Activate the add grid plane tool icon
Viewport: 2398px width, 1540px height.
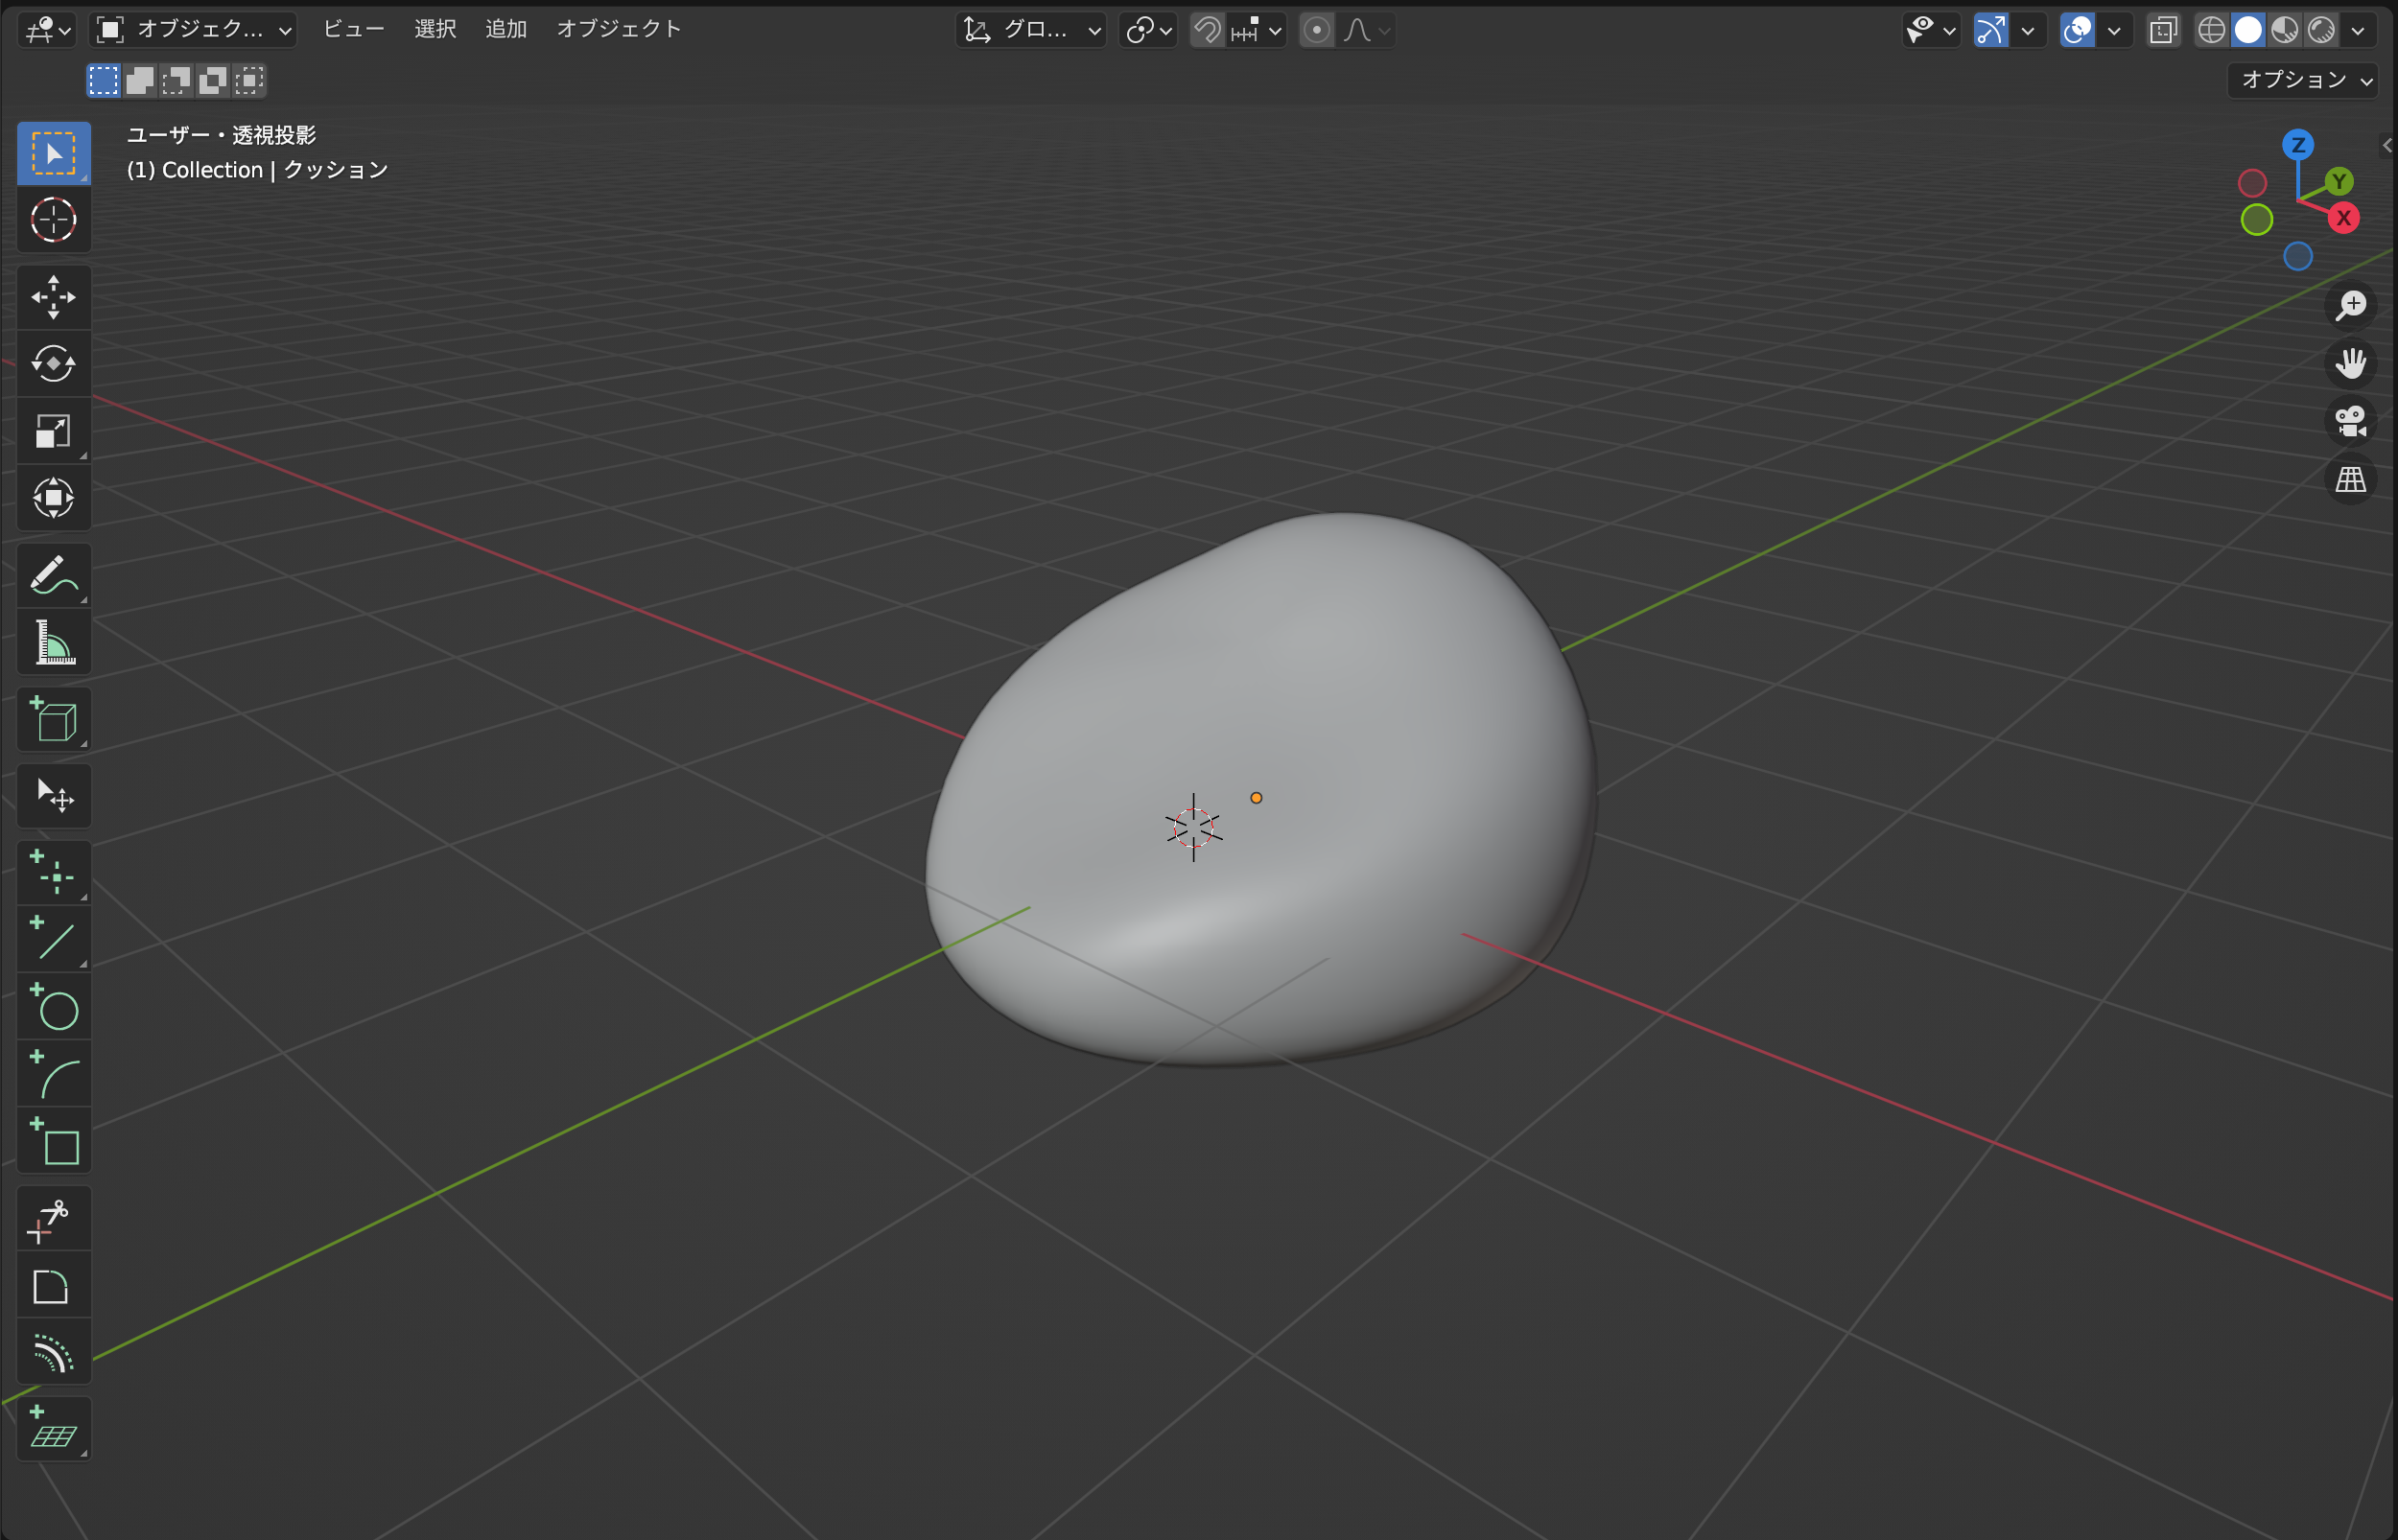(53, 1429)
